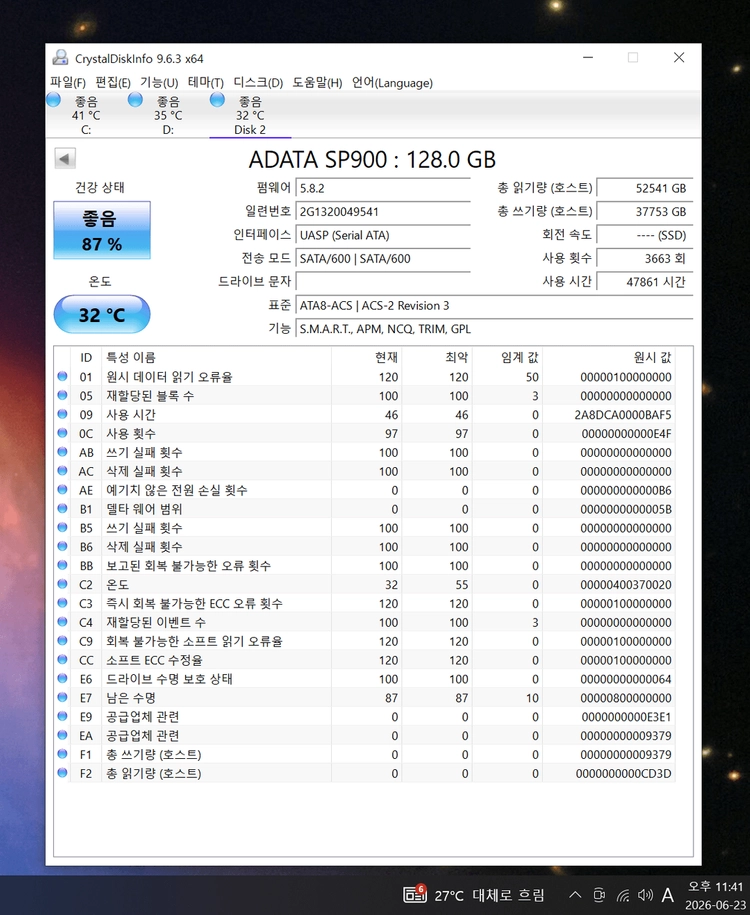750x915 pixels.
Task: Click status dot for attribute AB row
Action: (62, 452)
